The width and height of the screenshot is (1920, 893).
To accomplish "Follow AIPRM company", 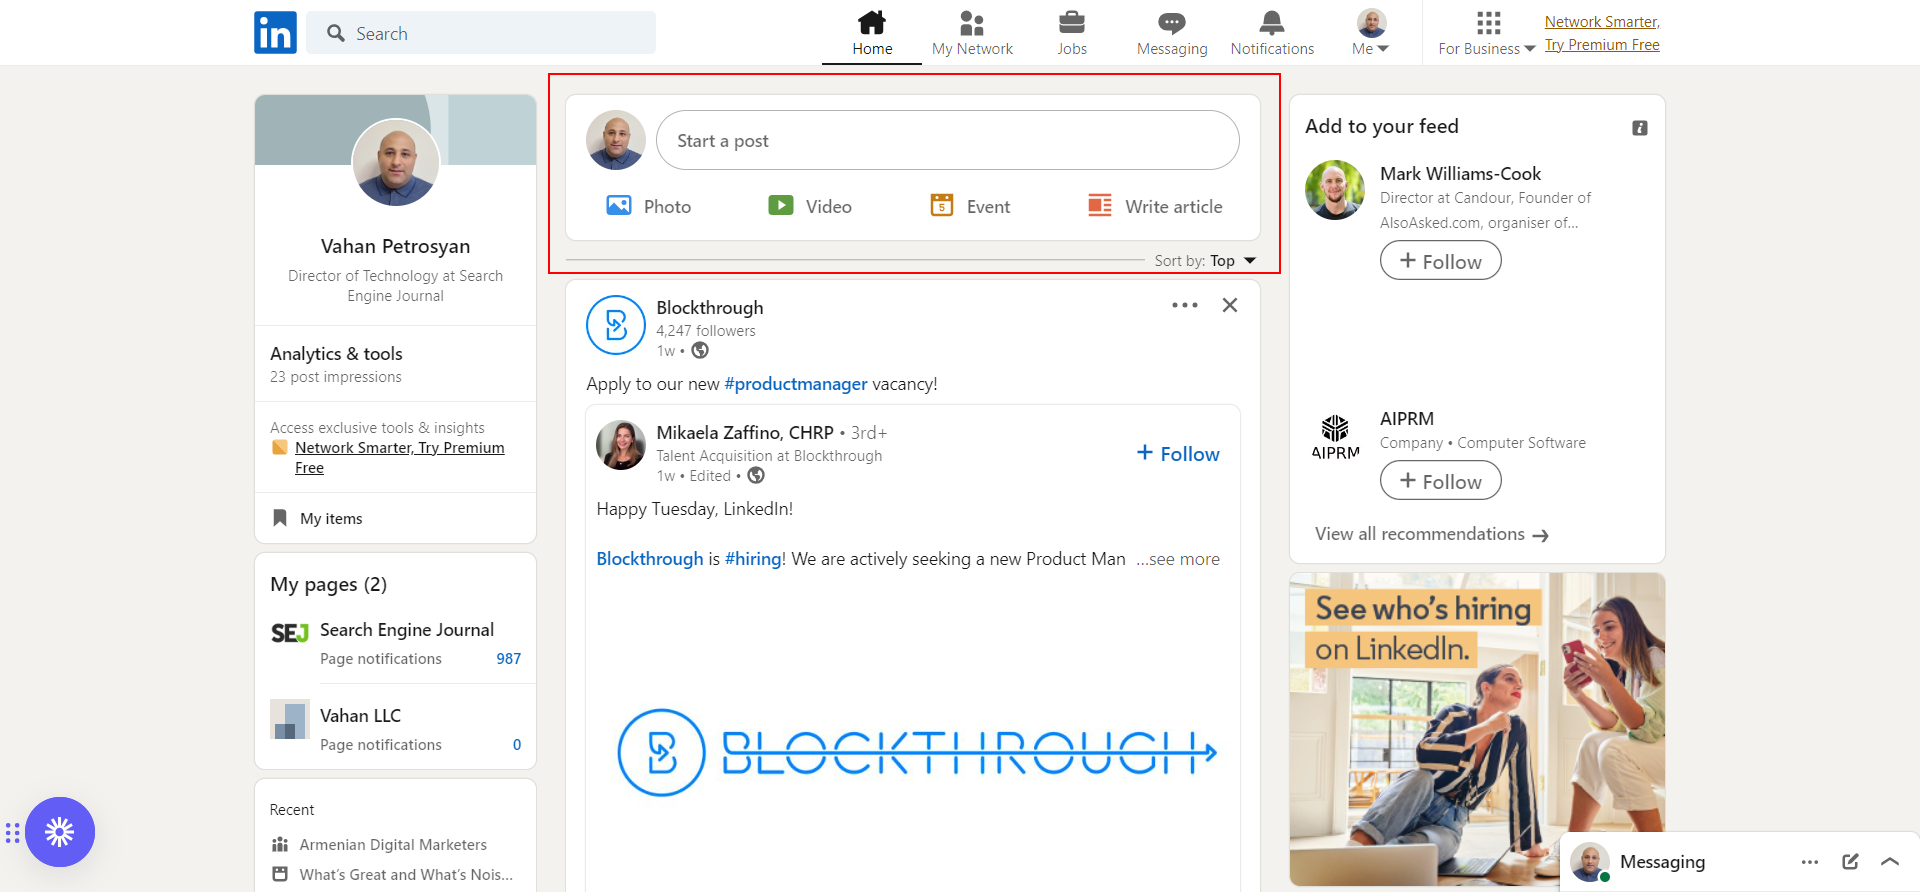I will coord(1440,481).
